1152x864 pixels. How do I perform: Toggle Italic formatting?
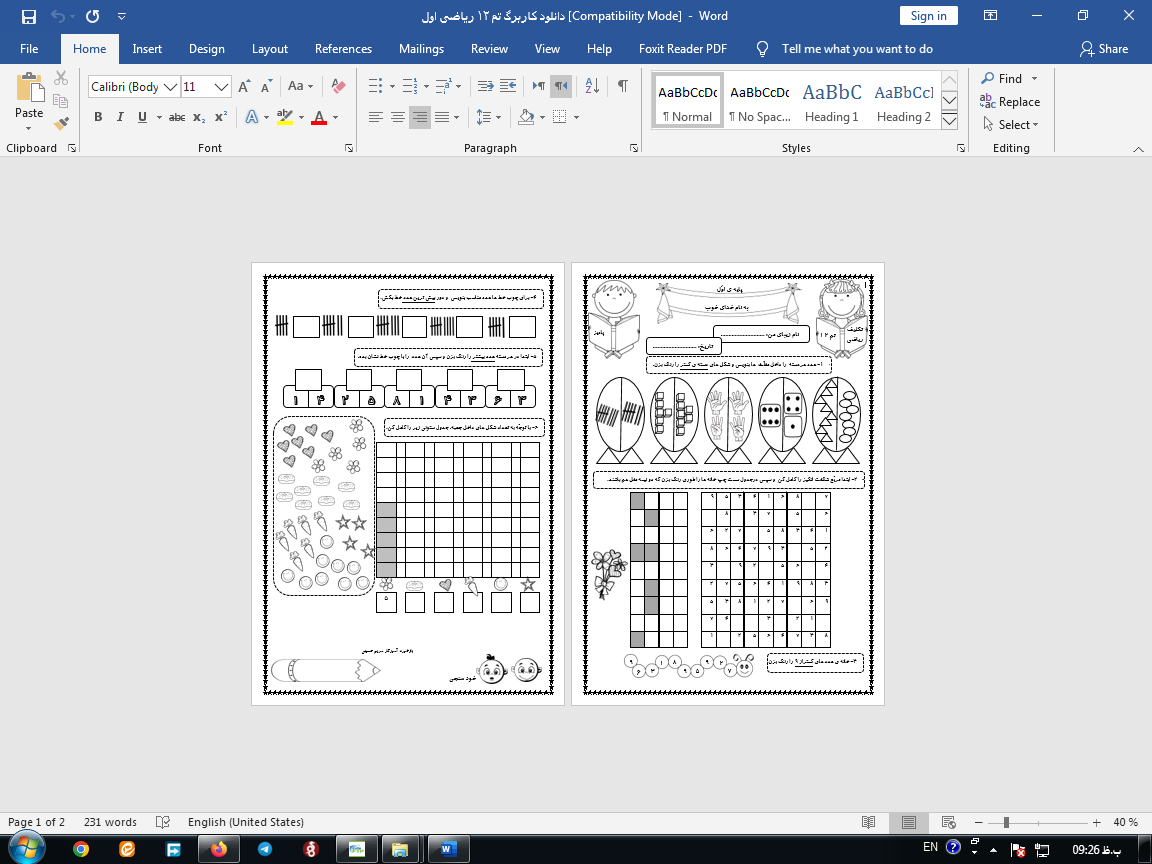[120, 117]
